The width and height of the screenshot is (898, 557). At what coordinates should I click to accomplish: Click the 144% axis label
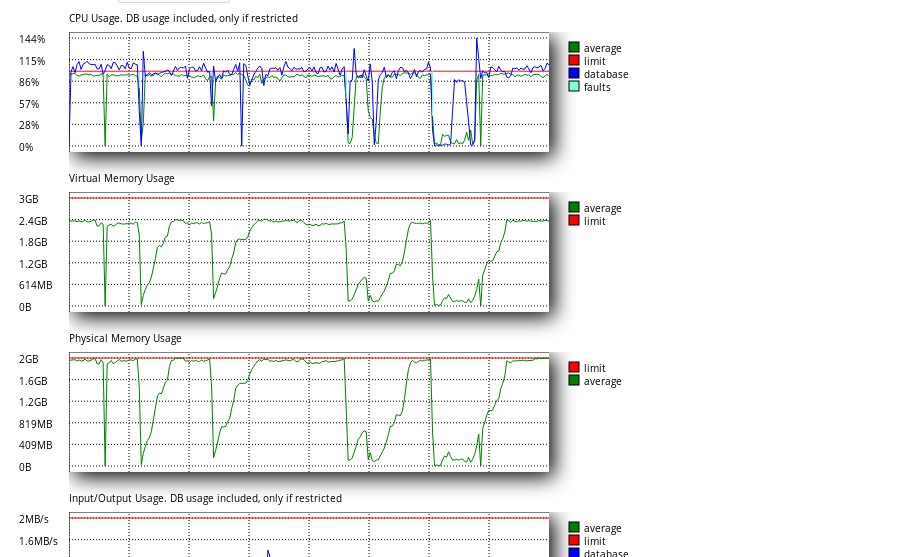point(32,39)
